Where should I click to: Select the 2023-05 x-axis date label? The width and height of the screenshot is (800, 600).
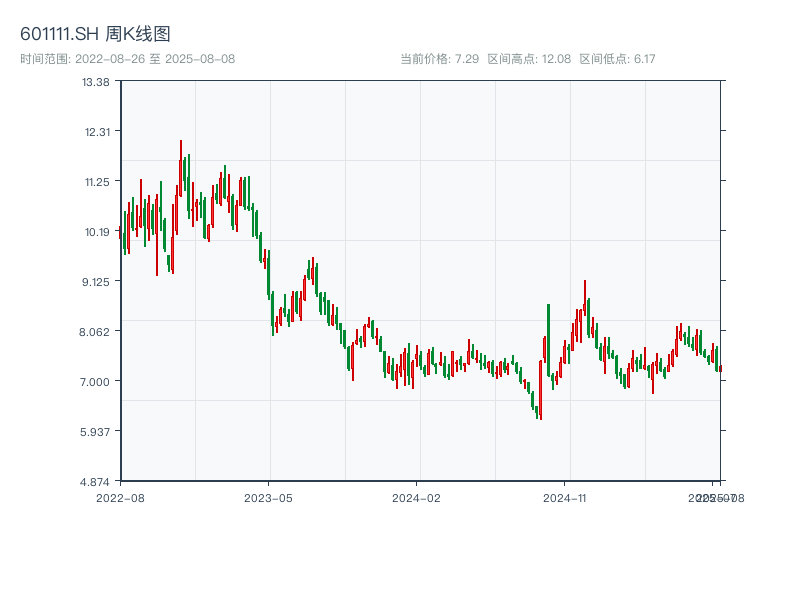coord(269,497)
